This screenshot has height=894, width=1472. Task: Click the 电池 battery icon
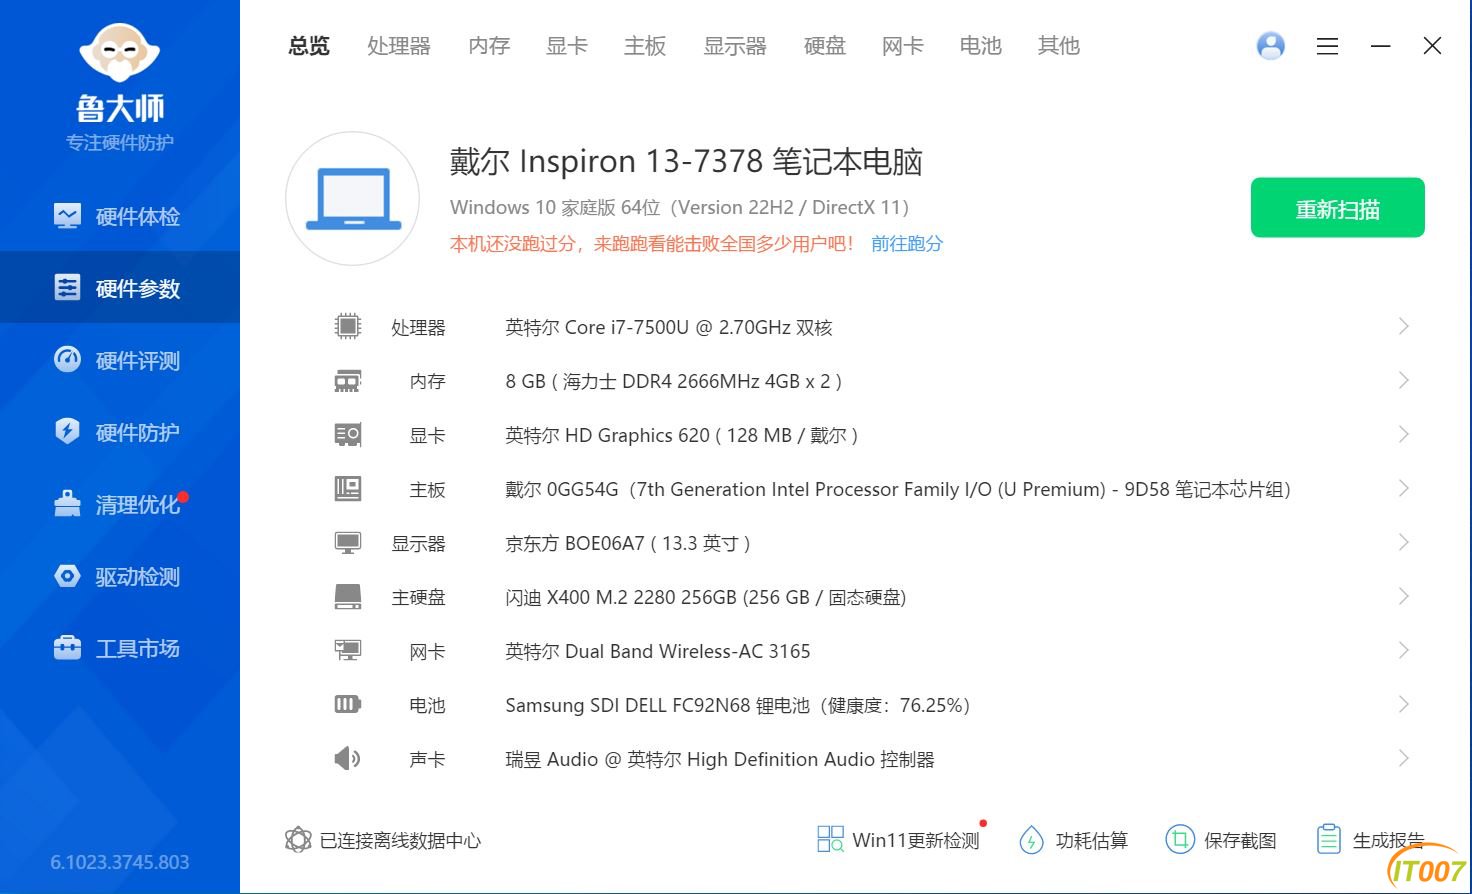[x=347, y=705]
